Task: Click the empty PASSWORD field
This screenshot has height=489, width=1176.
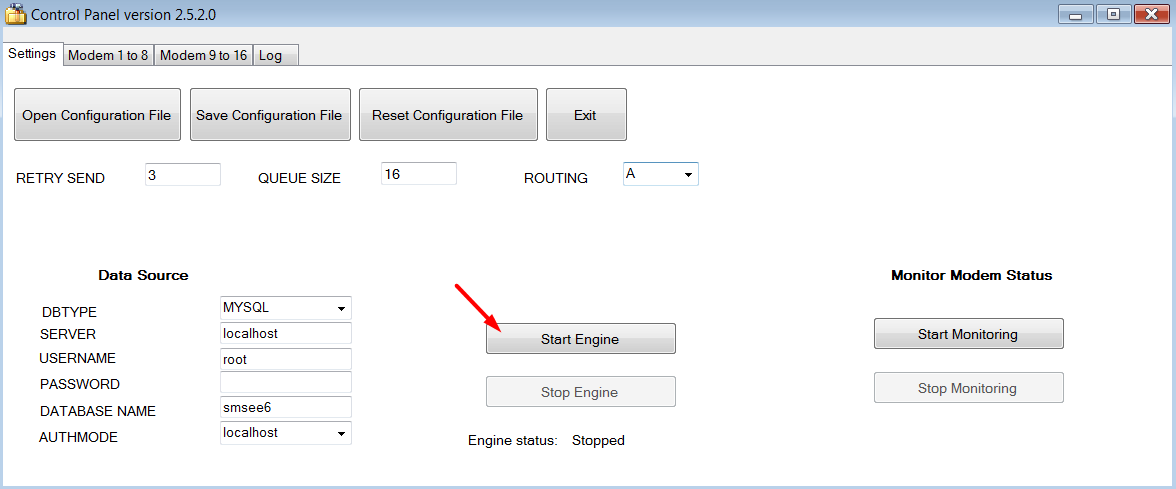Action: [285, 383]
